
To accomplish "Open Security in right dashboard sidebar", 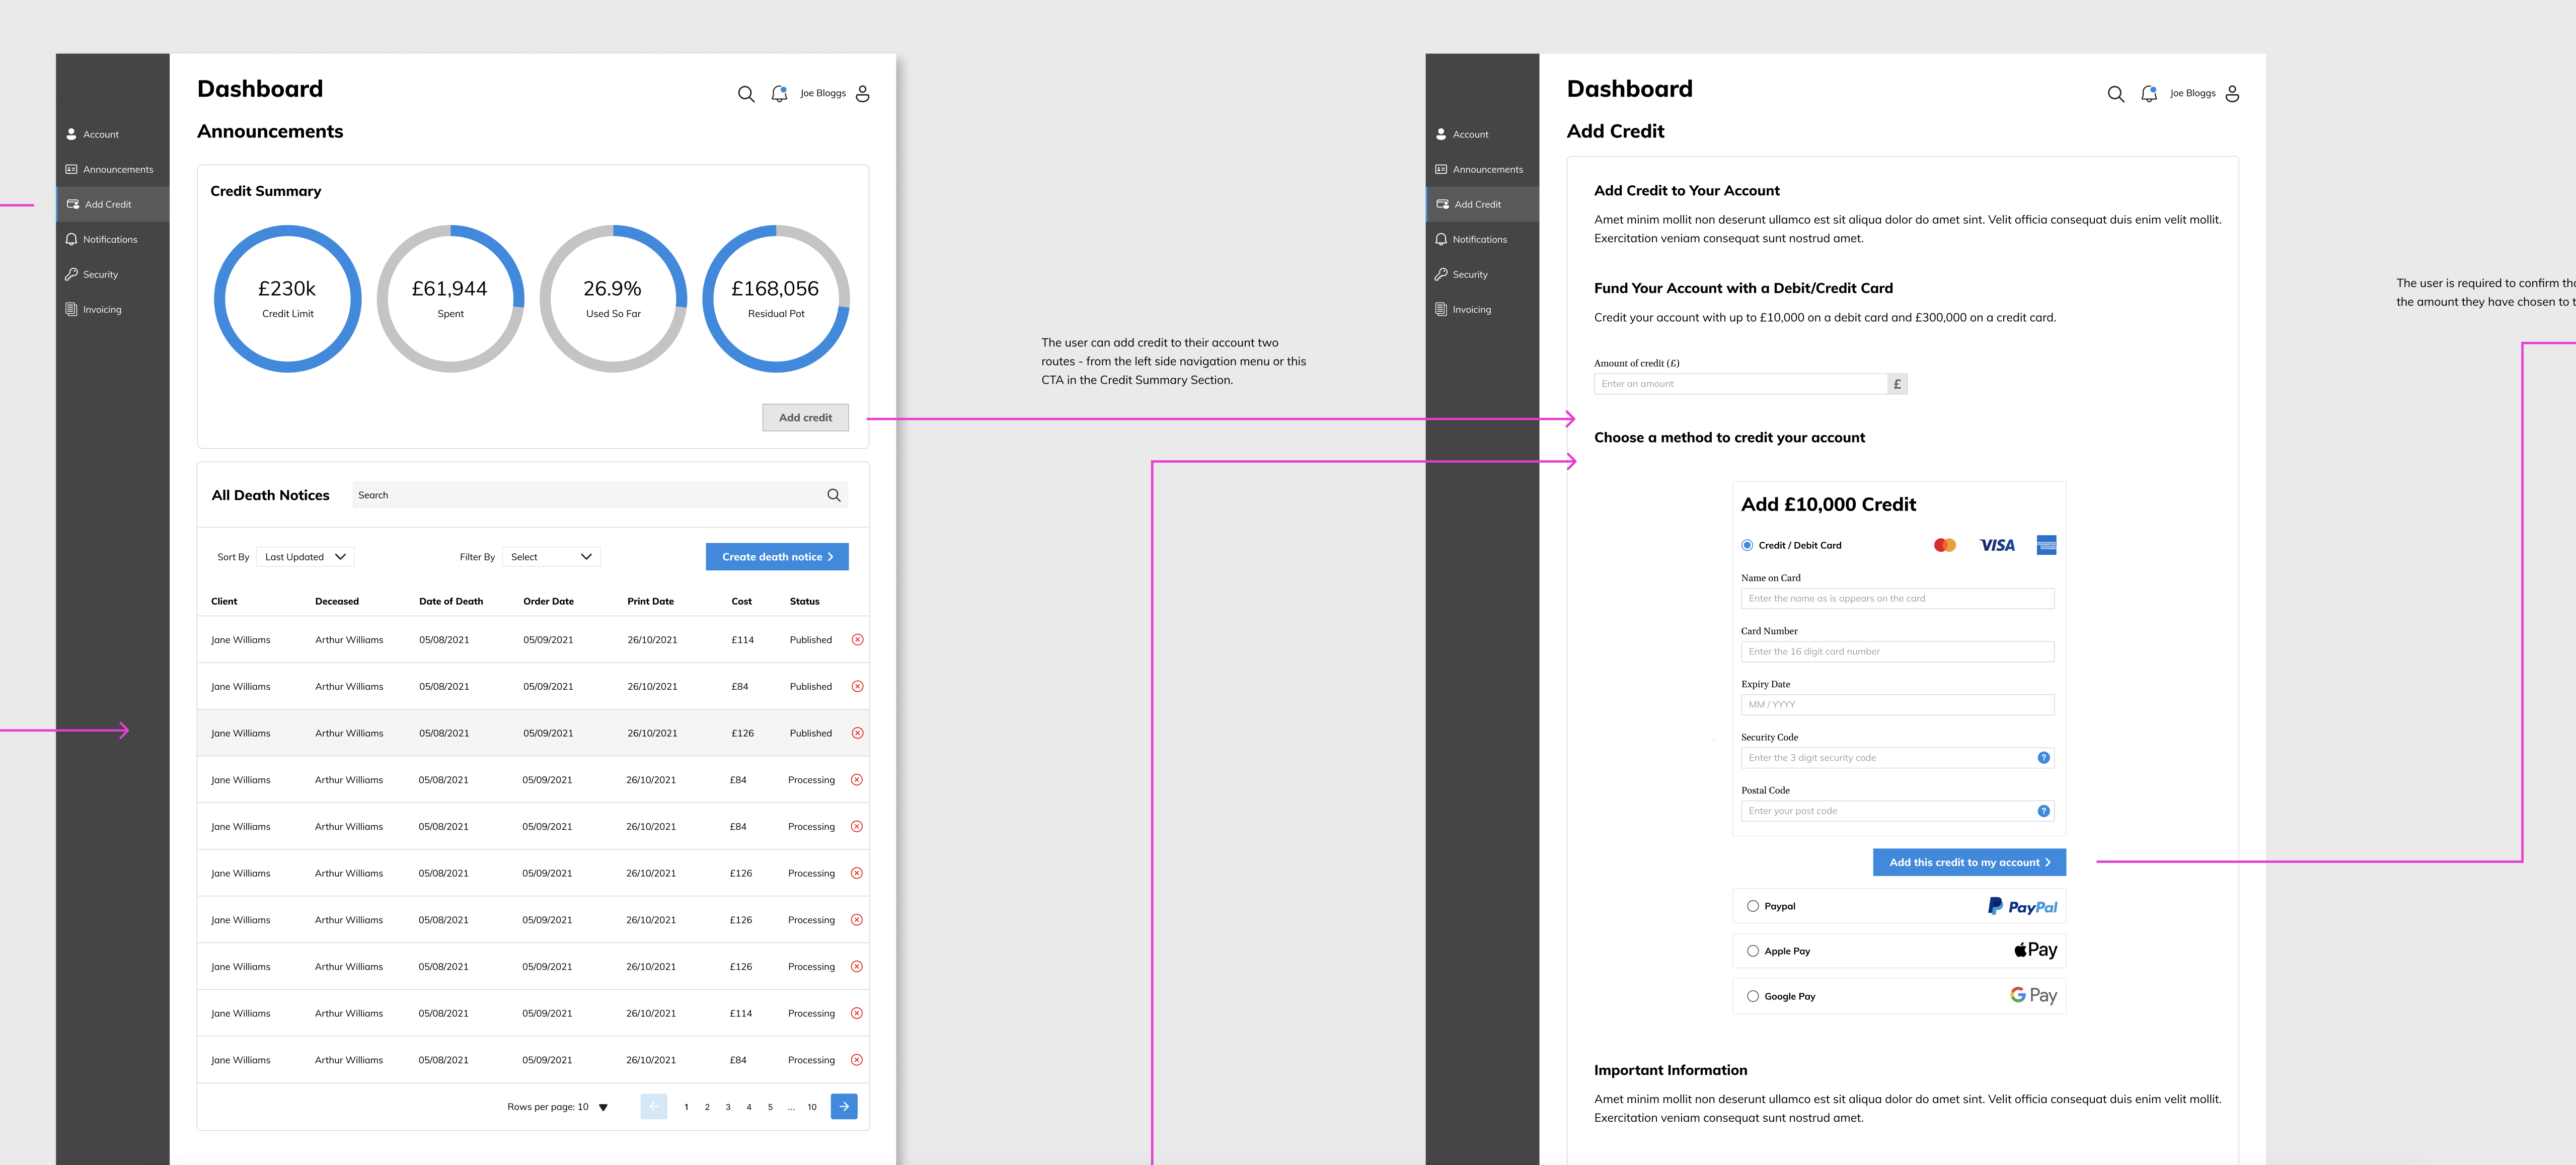I will (x=1469, y=275).
